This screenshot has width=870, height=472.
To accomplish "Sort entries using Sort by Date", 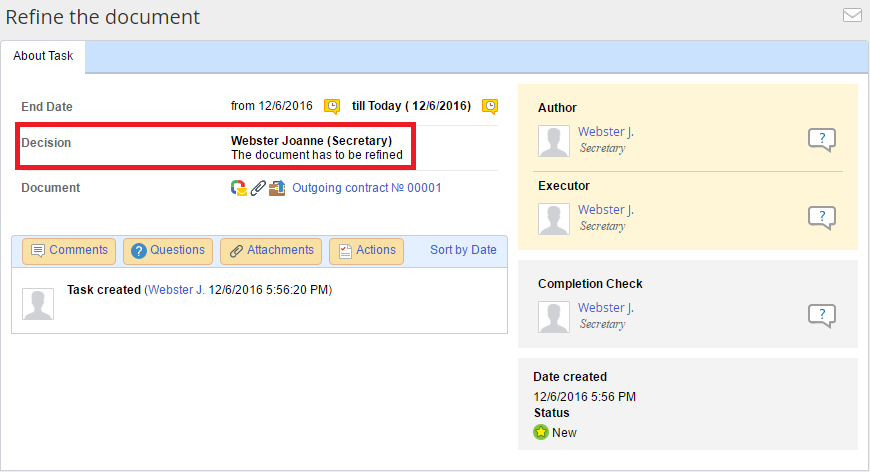I will 463,250.
